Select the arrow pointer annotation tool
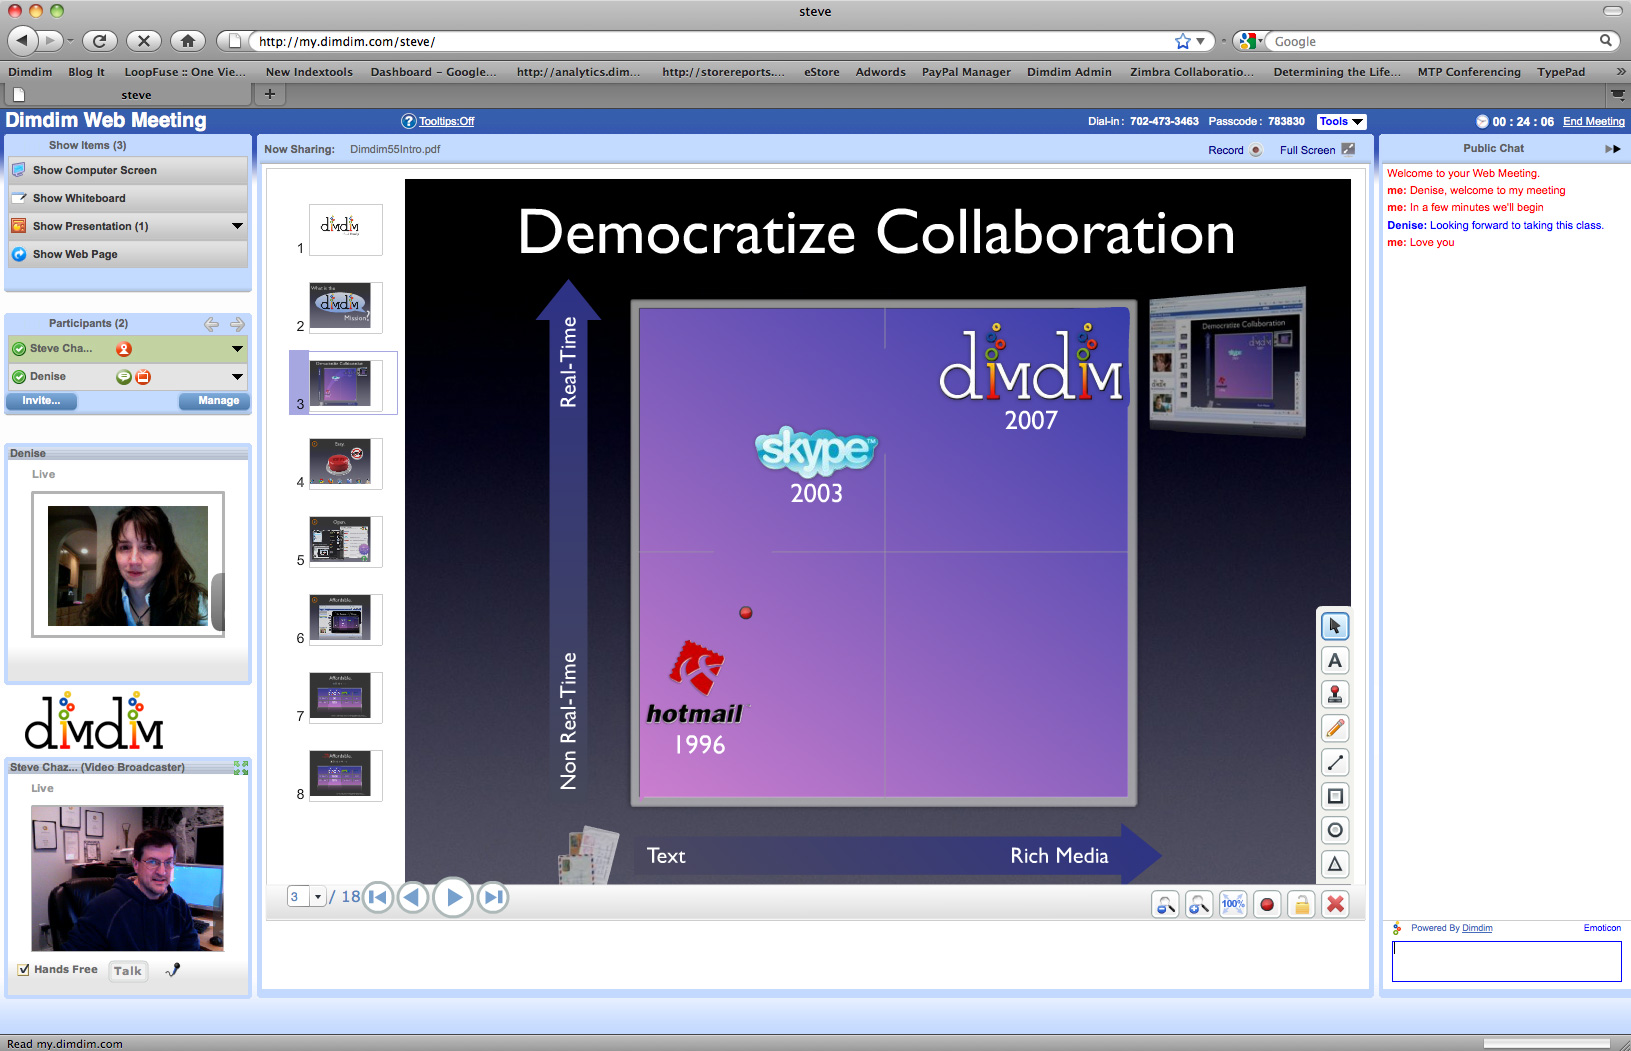Screen dimensions: 1631x1051 1334,626
